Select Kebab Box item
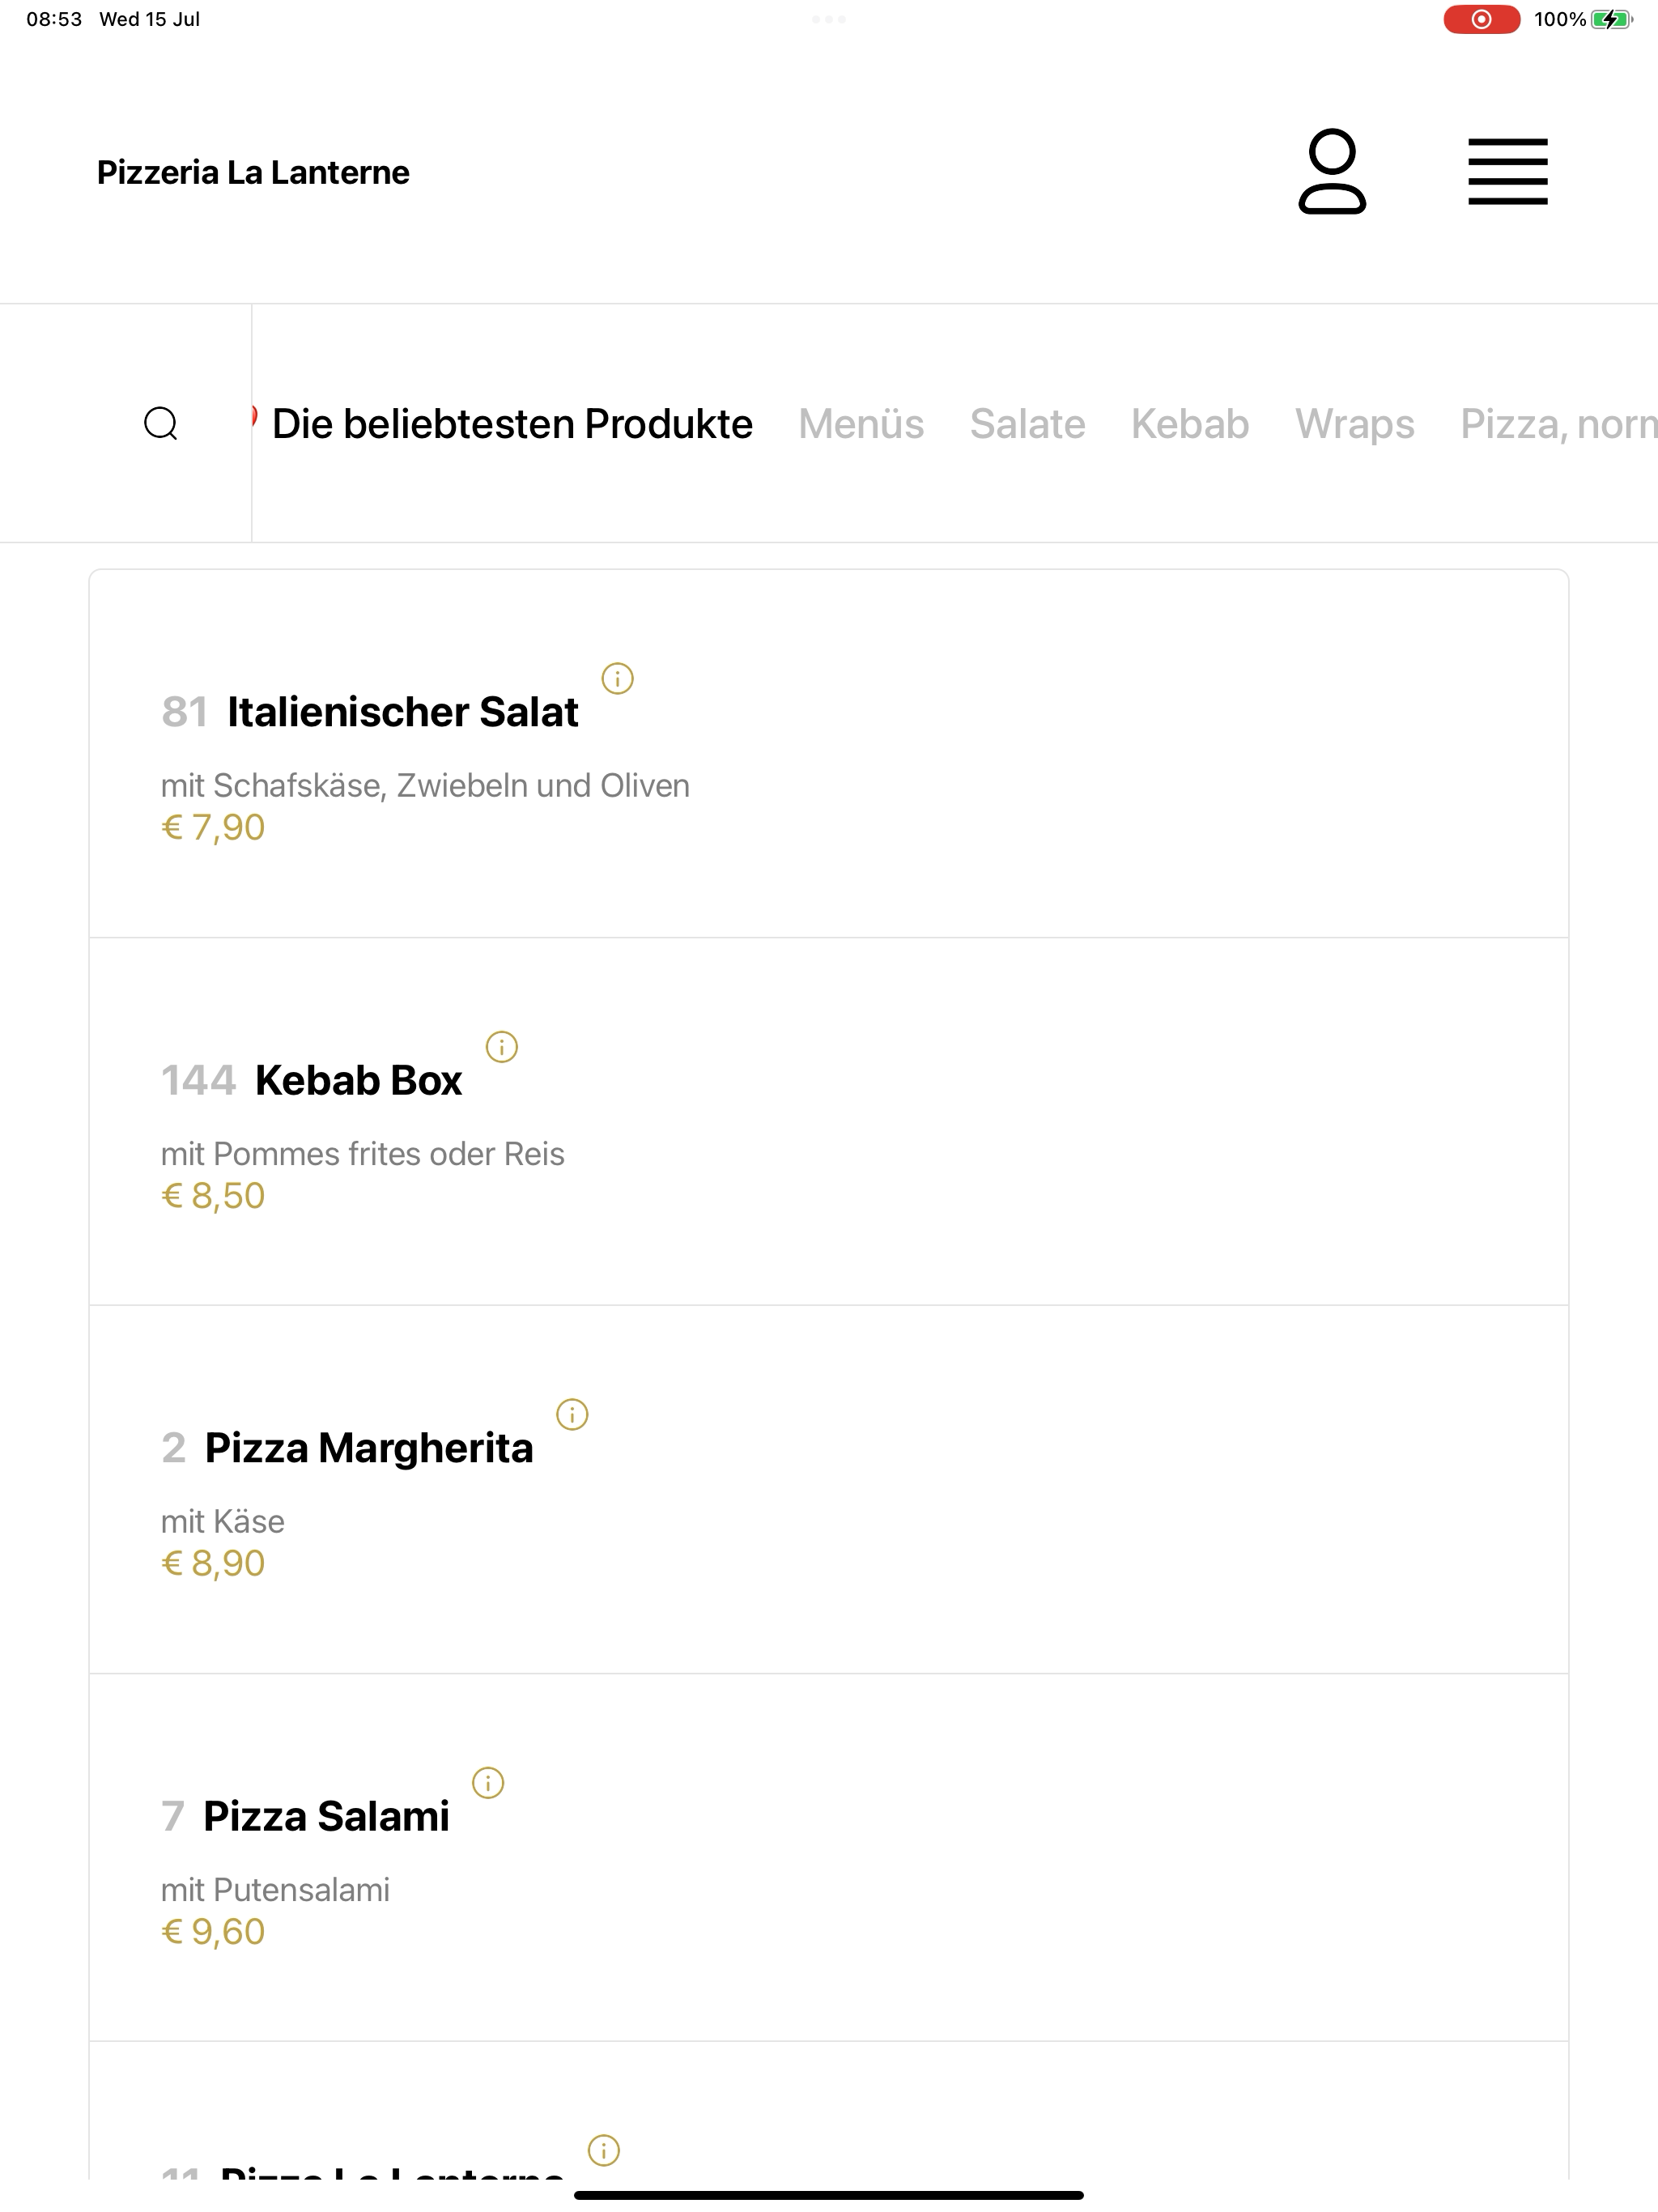This screenshot has height=2212, width=1658. tap(828, 1122)
